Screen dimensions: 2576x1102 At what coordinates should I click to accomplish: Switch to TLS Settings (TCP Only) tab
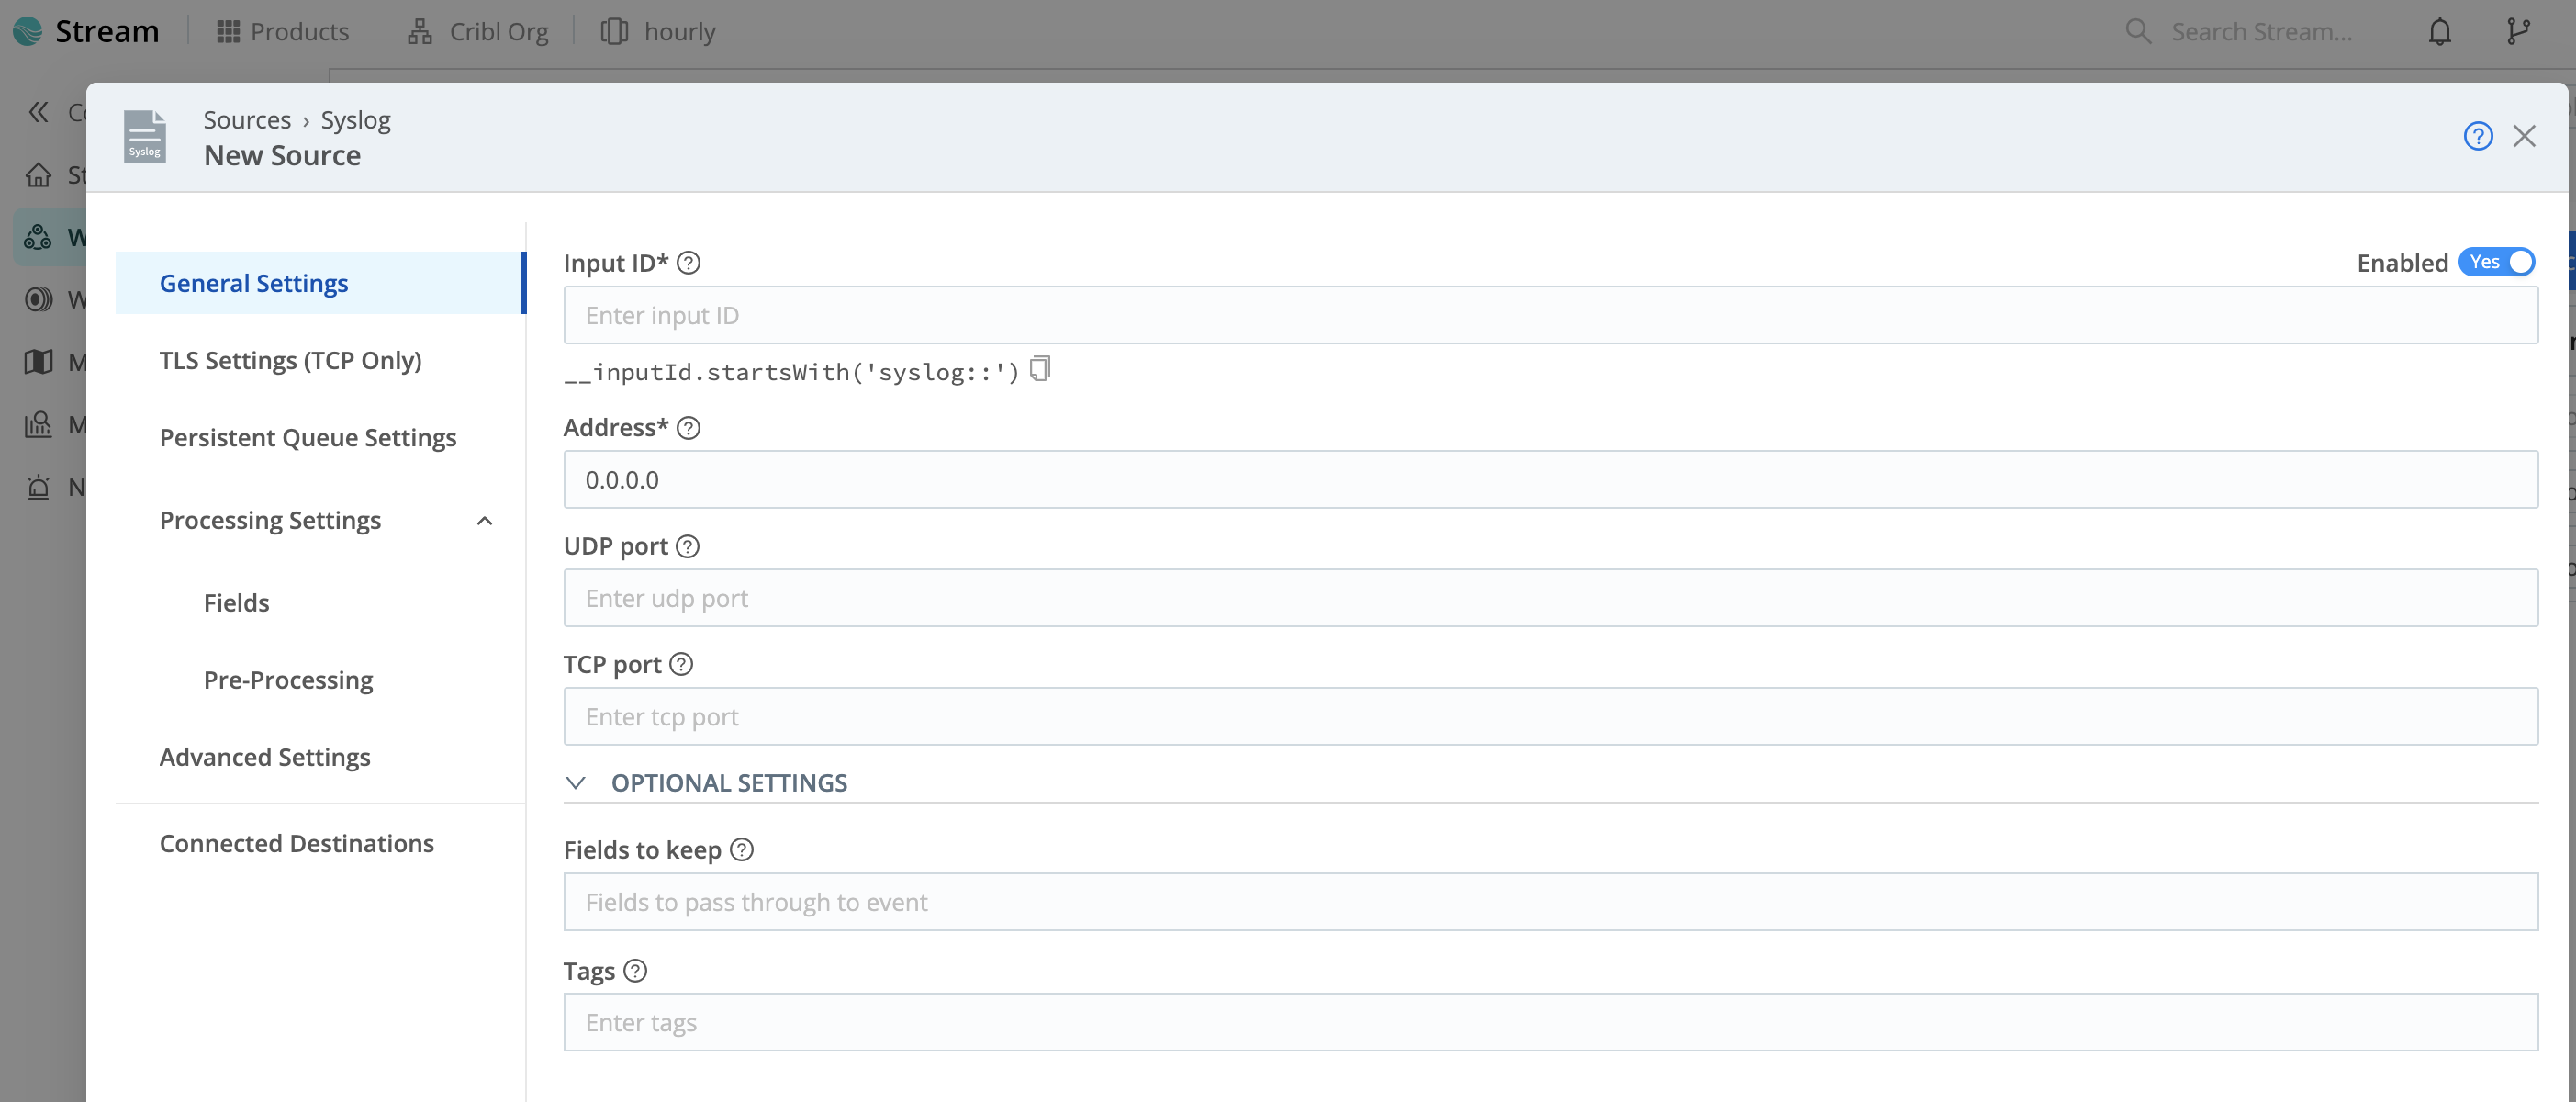coord(290,360)
